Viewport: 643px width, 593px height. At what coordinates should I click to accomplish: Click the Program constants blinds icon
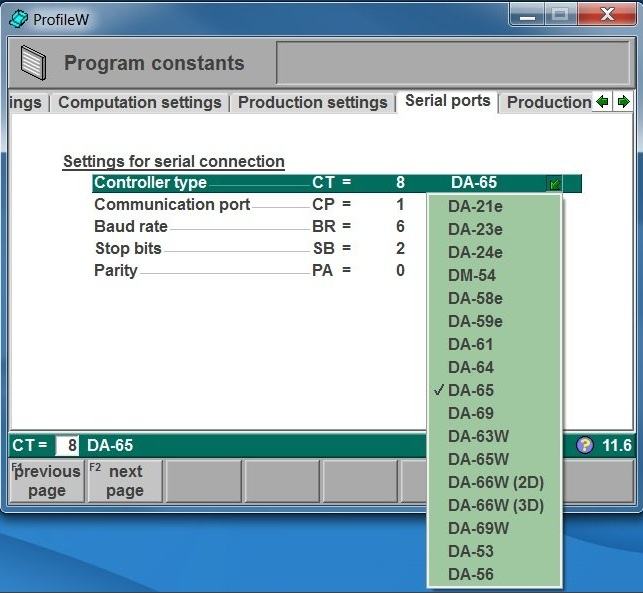(33, 63)
